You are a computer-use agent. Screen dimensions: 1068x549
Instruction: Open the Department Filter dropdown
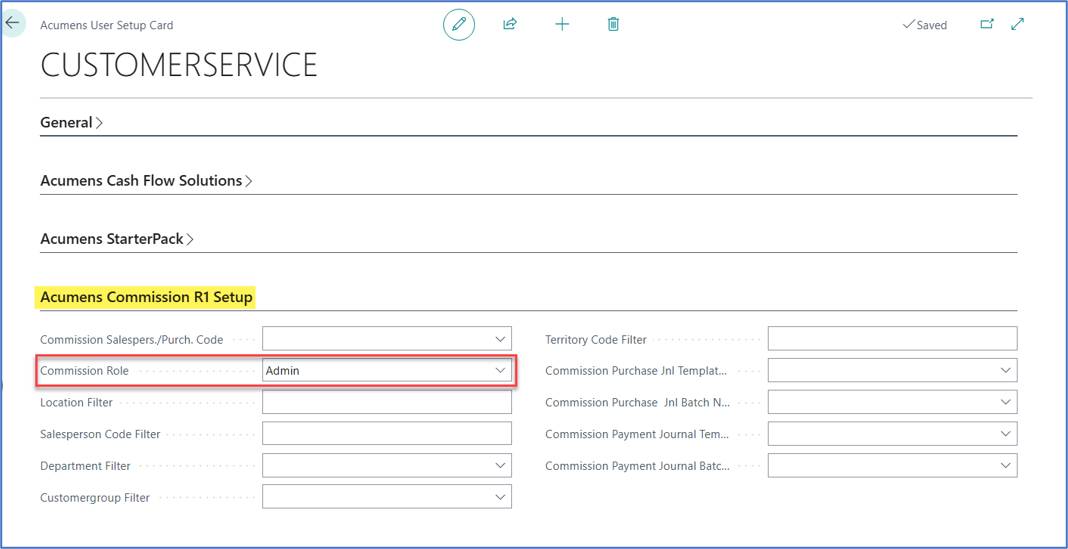501,466
